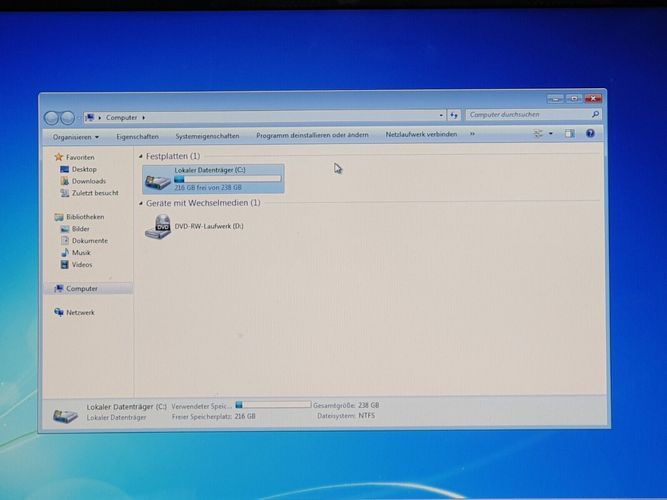667x500 pixels.
Task: Click the used space bar in details pane
Action: [x=273, y=405]
